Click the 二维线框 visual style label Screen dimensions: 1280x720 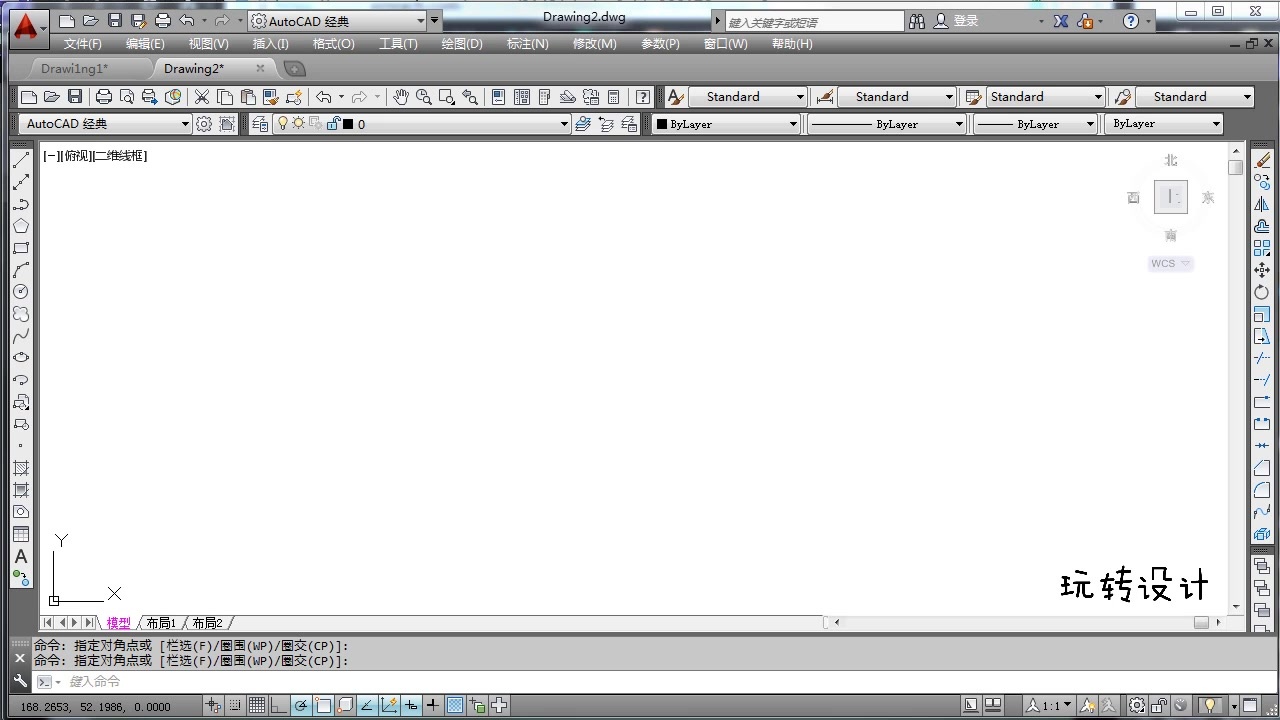[x=118, y=156]
